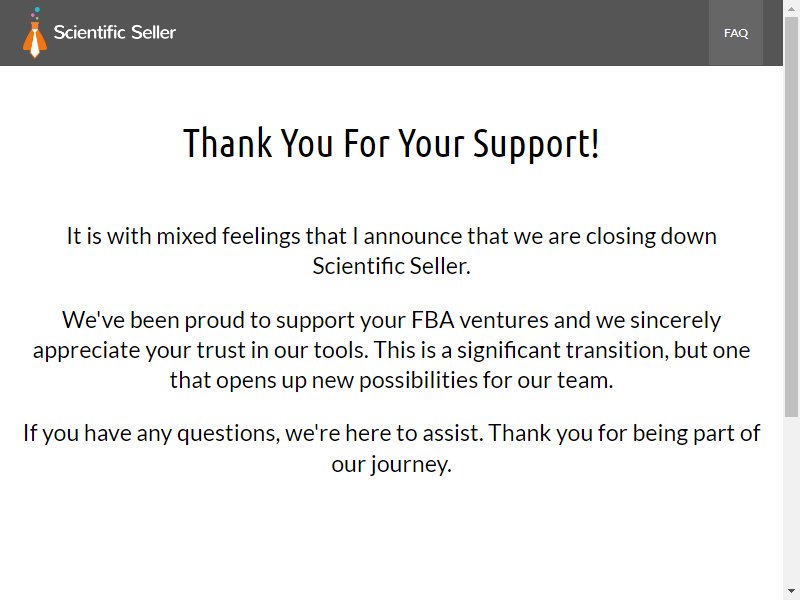Click the centered "Scientific Seller." text in the announcement
This screenshot has width=800, height=600.
(x=391, y=266)
